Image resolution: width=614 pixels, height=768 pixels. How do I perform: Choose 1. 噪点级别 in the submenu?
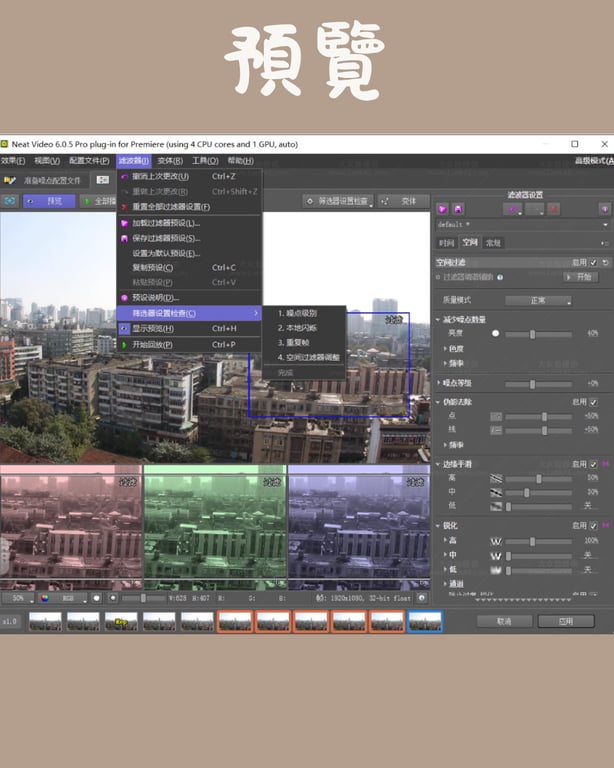pyautogui.click(x=305, y=313)
